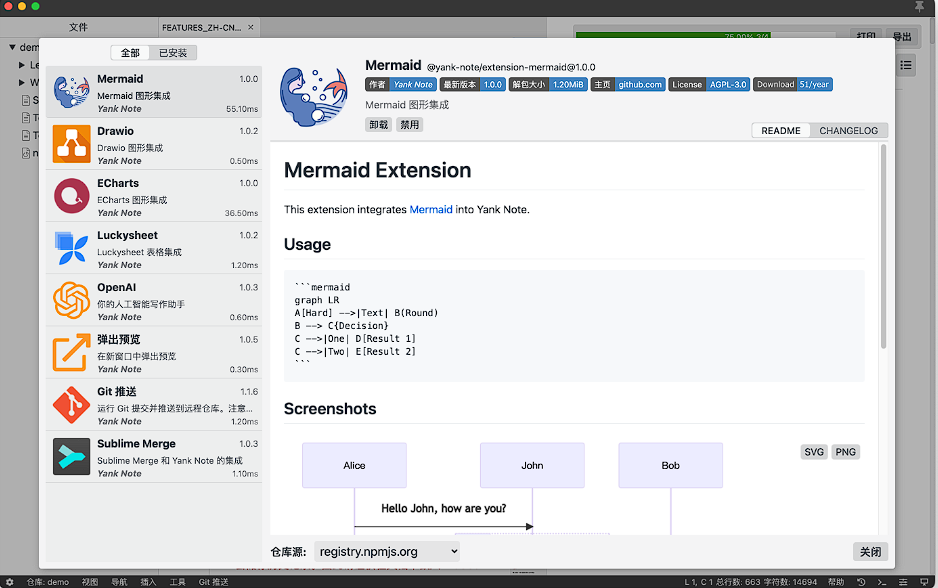Click the SVG export button
Screen dimensions: 938x588
(814, 452)
